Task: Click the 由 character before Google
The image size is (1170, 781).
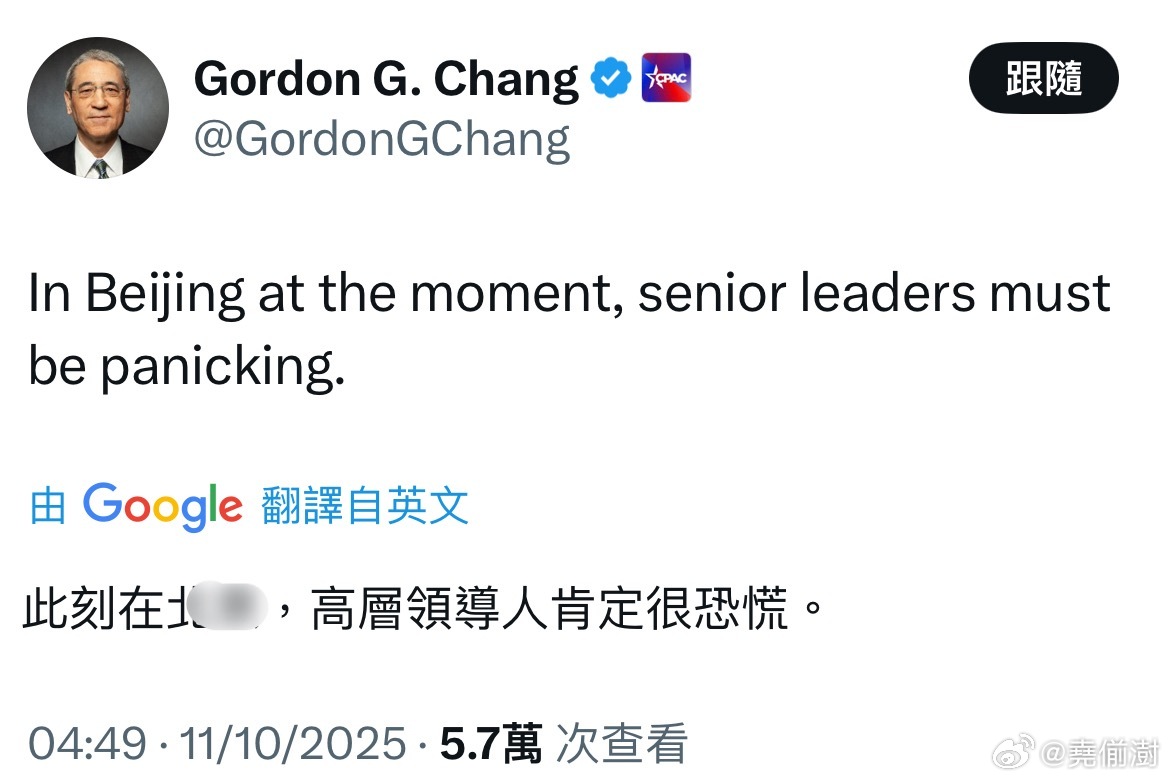Action: point(48,506)
